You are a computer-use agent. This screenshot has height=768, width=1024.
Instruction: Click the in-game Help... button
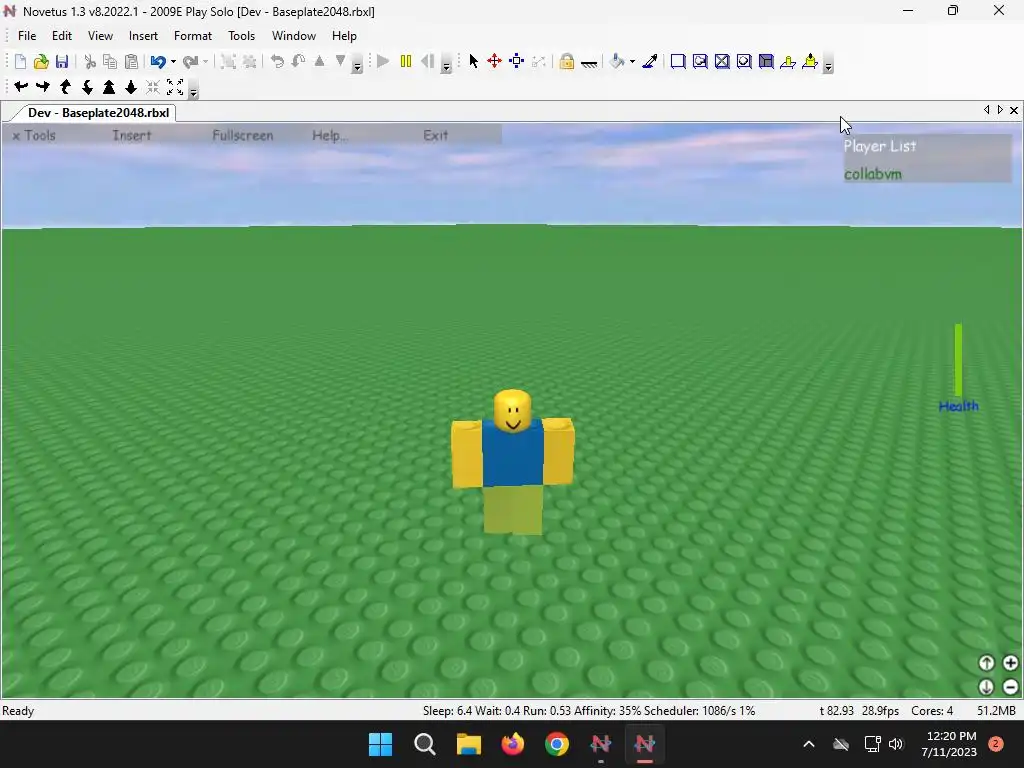(330, 135)
